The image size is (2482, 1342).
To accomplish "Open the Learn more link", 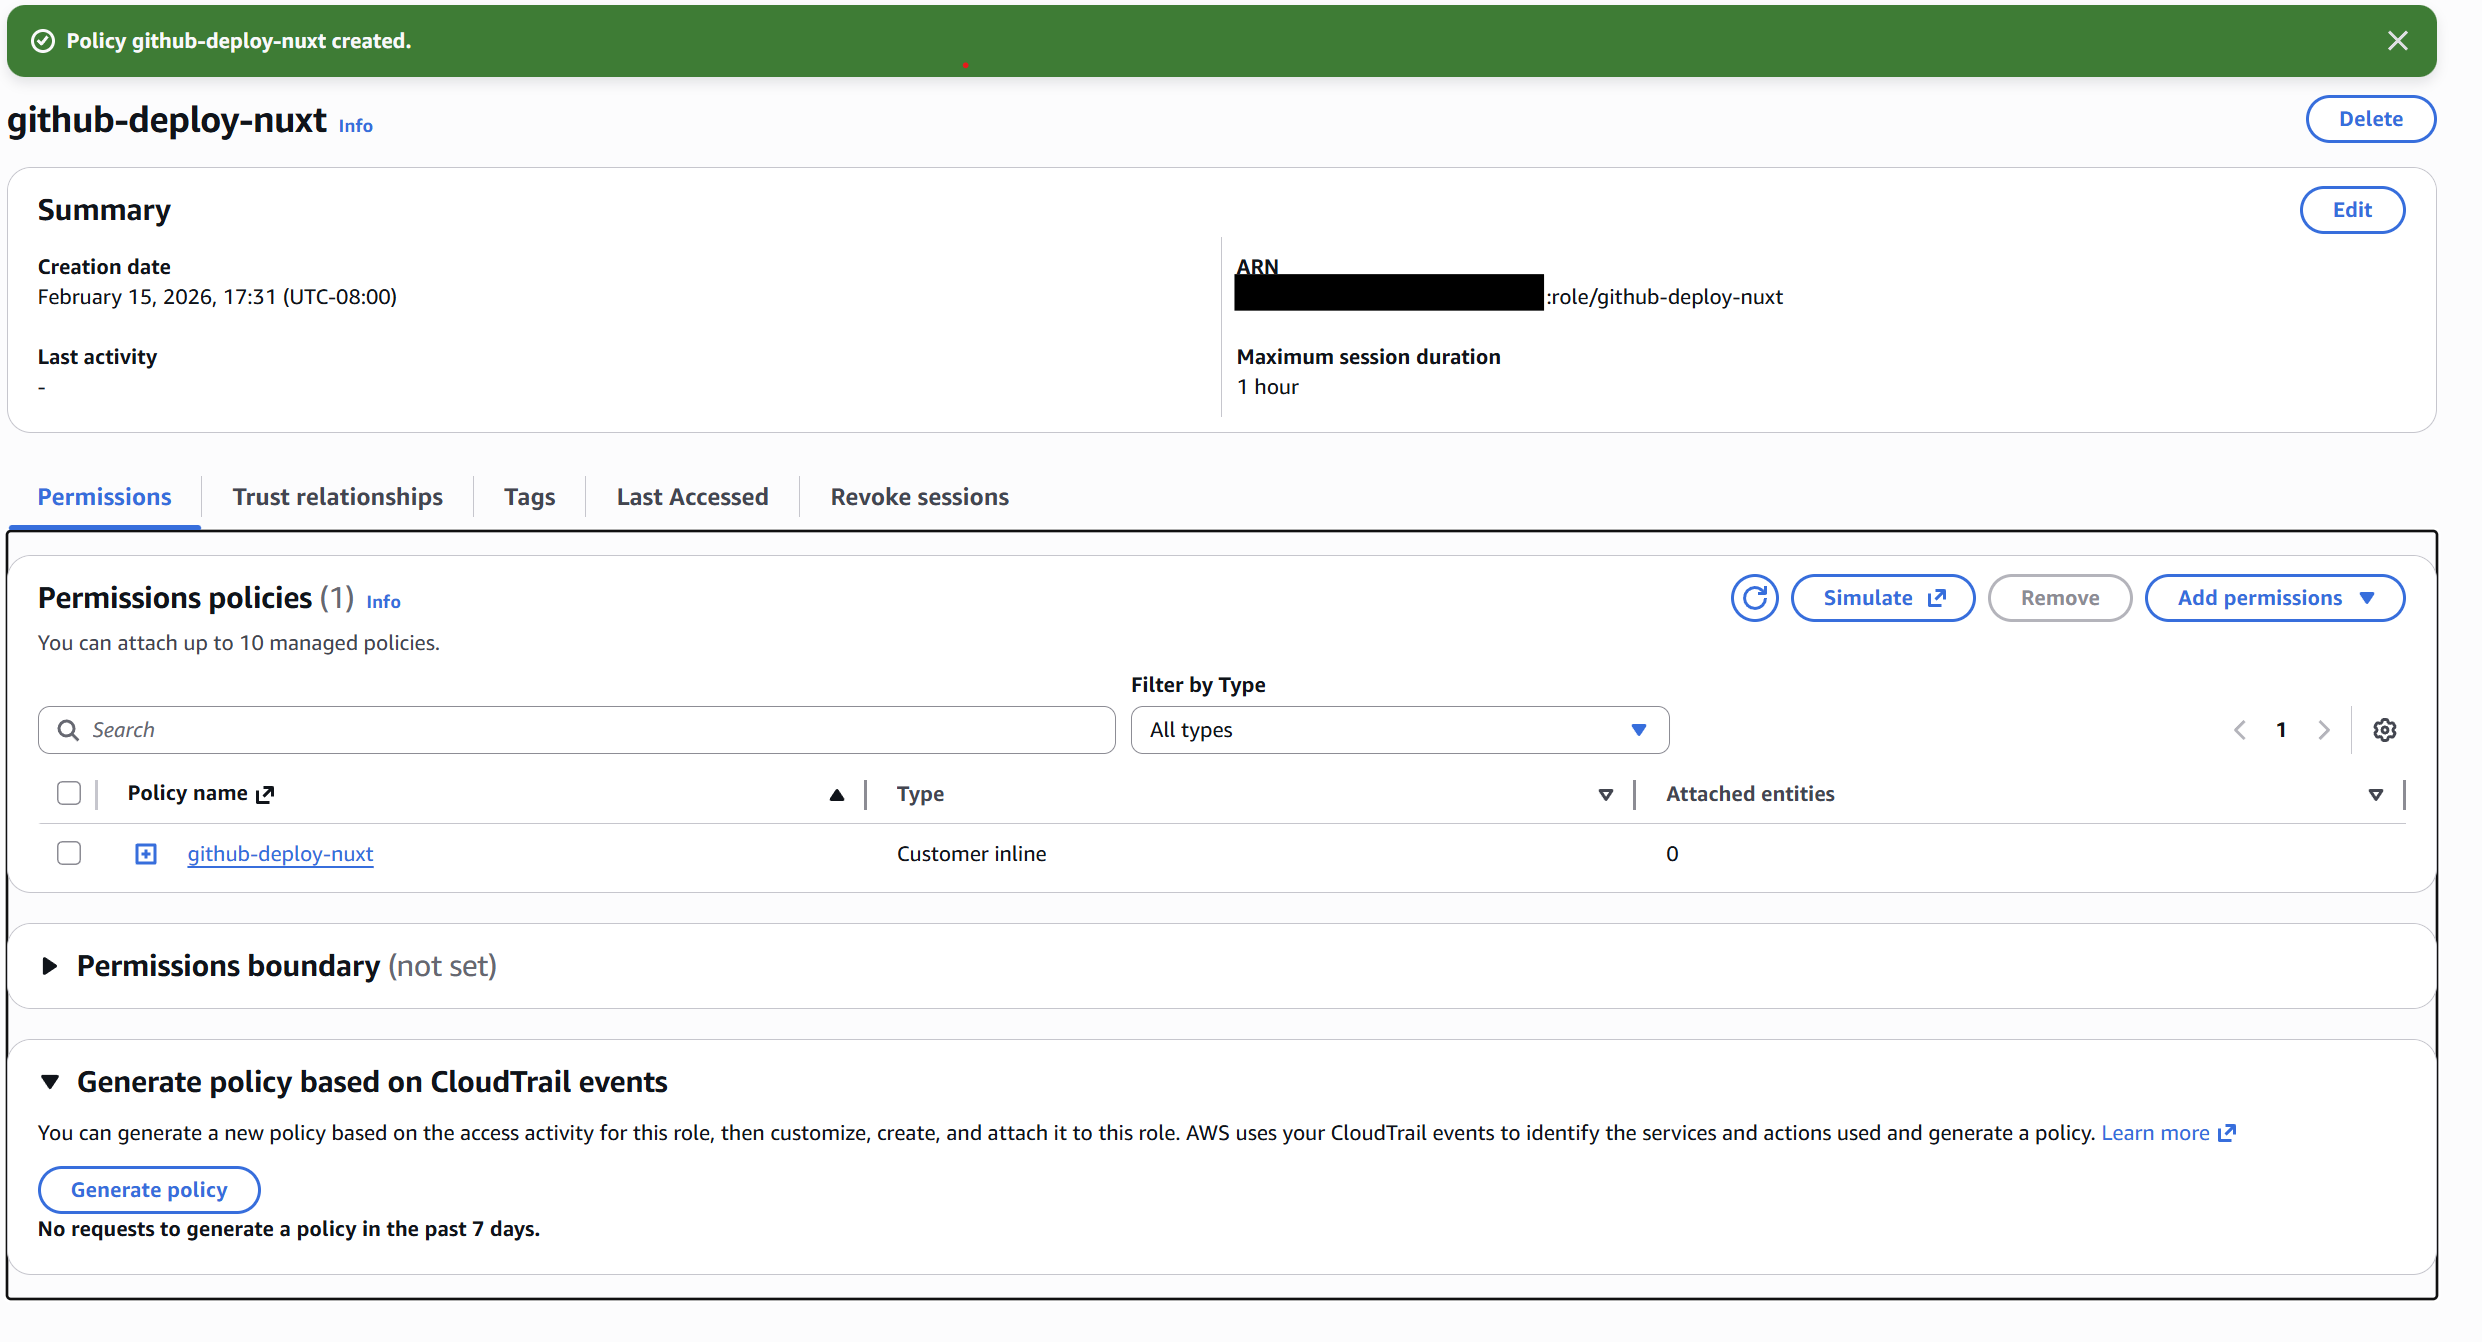I will coord(2167,1133).
